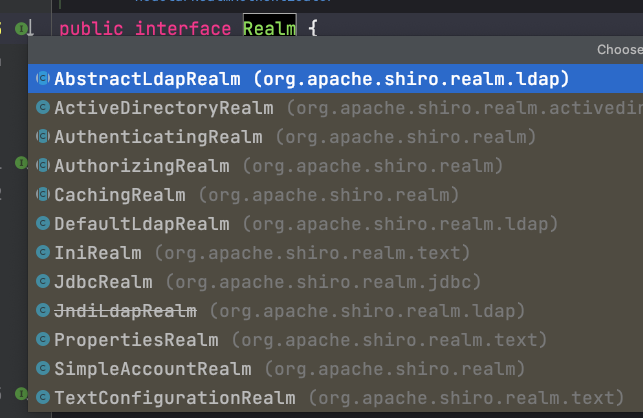This screenshot has width=643, height=418.
Task: Click the abstract class icon beside AbstractLdapRealm
Action: (x=43, y=78)
